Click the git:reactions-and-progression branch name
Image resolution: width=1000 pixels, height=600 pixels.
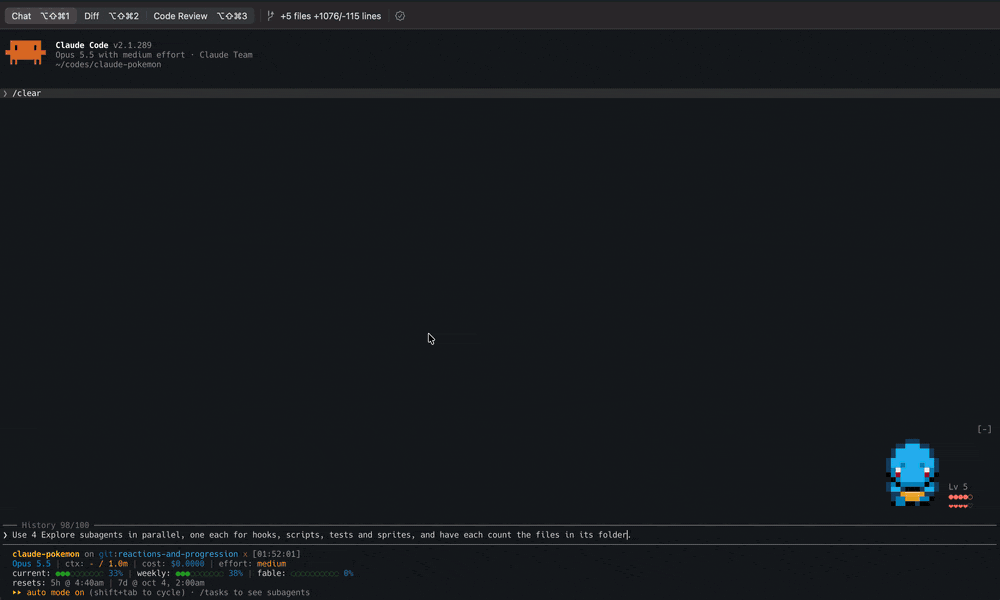[168, 554]
